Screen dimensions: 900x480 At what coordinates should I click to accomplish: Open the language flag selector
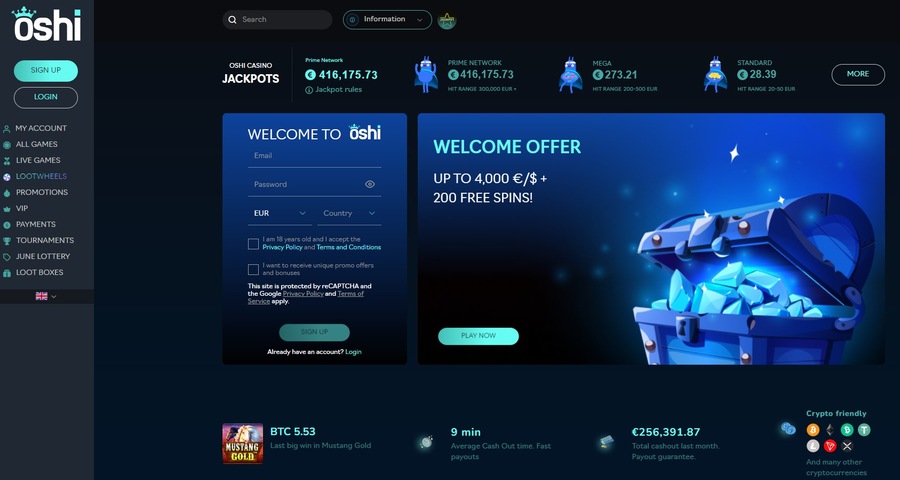pyautogui.click(x=46, y=296)
